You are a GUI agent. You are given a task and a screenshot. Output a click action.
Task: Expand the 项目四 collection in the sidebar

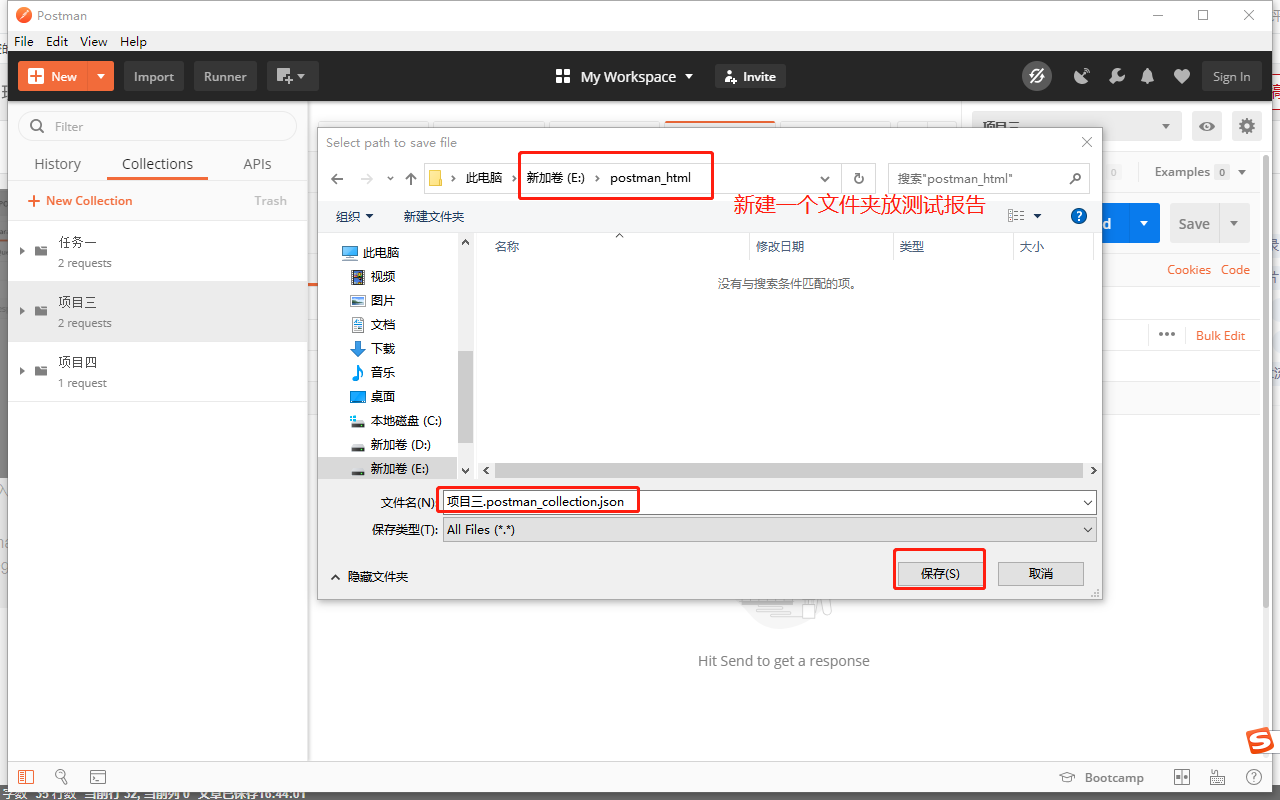[x=20, y=371]
